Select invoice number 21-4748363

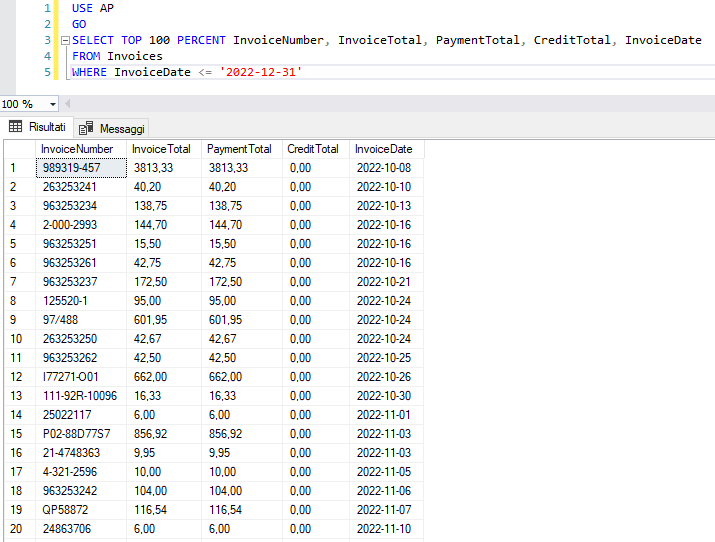[81, 453]
